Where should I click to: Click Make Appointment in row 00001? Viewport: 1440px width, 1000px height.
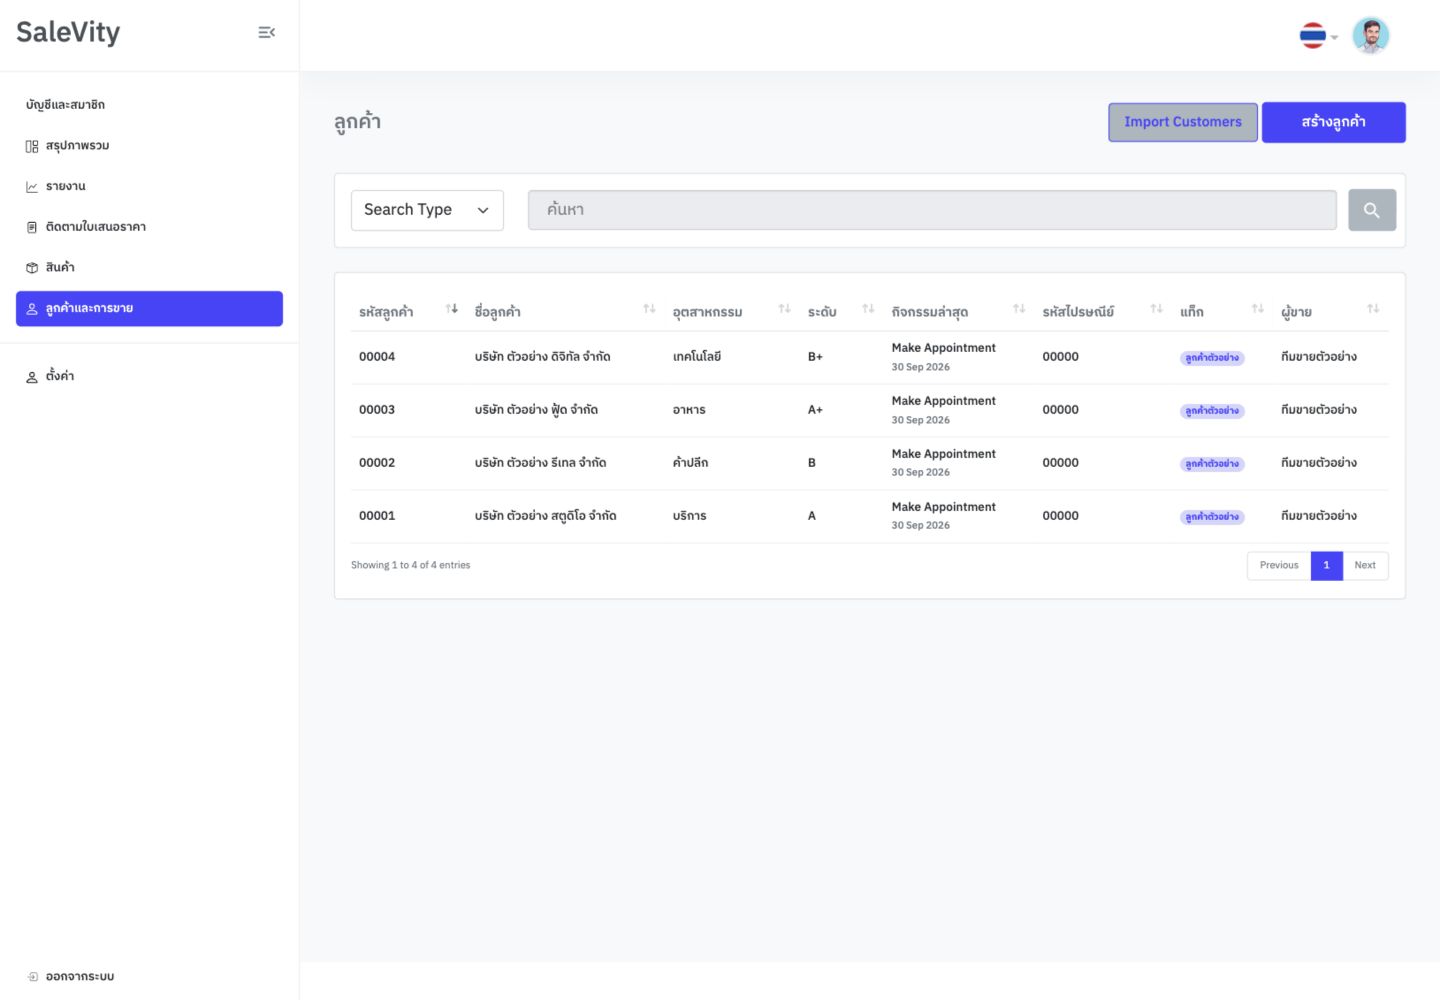click(x=944, y=507)
